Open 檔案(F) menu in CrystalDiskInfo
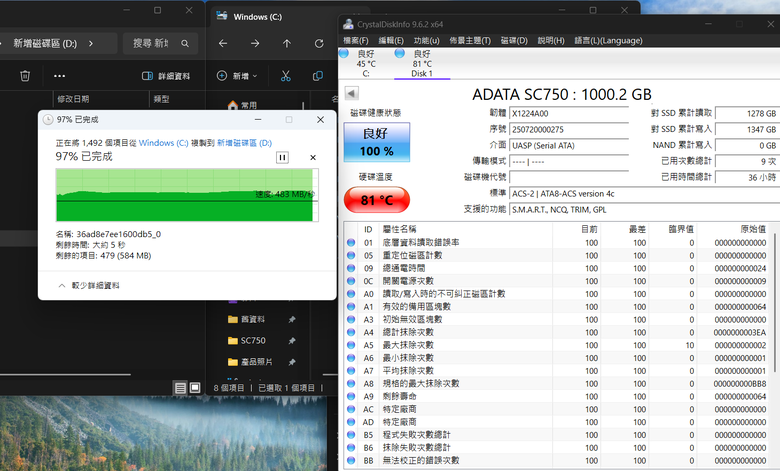Image resolution: width=780 pixels, height=471 pixels. [x=356, y=41]
